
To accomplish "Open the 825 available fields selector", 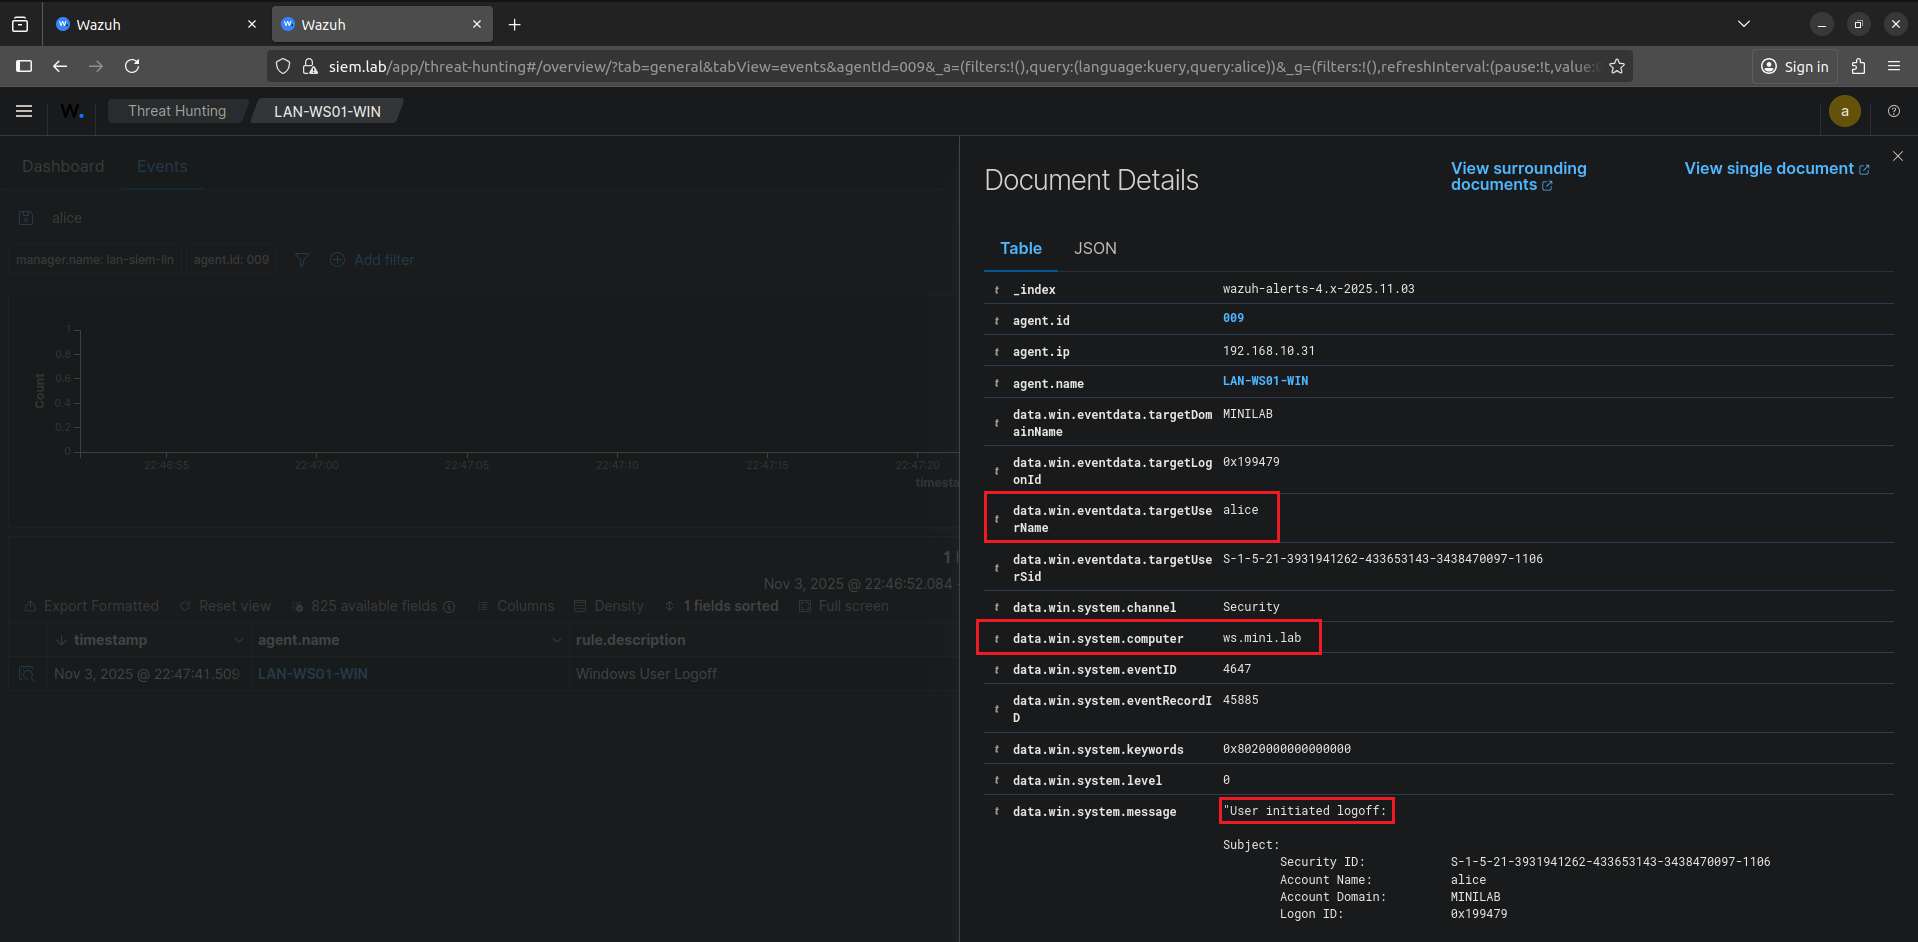I will click(373, 606).
